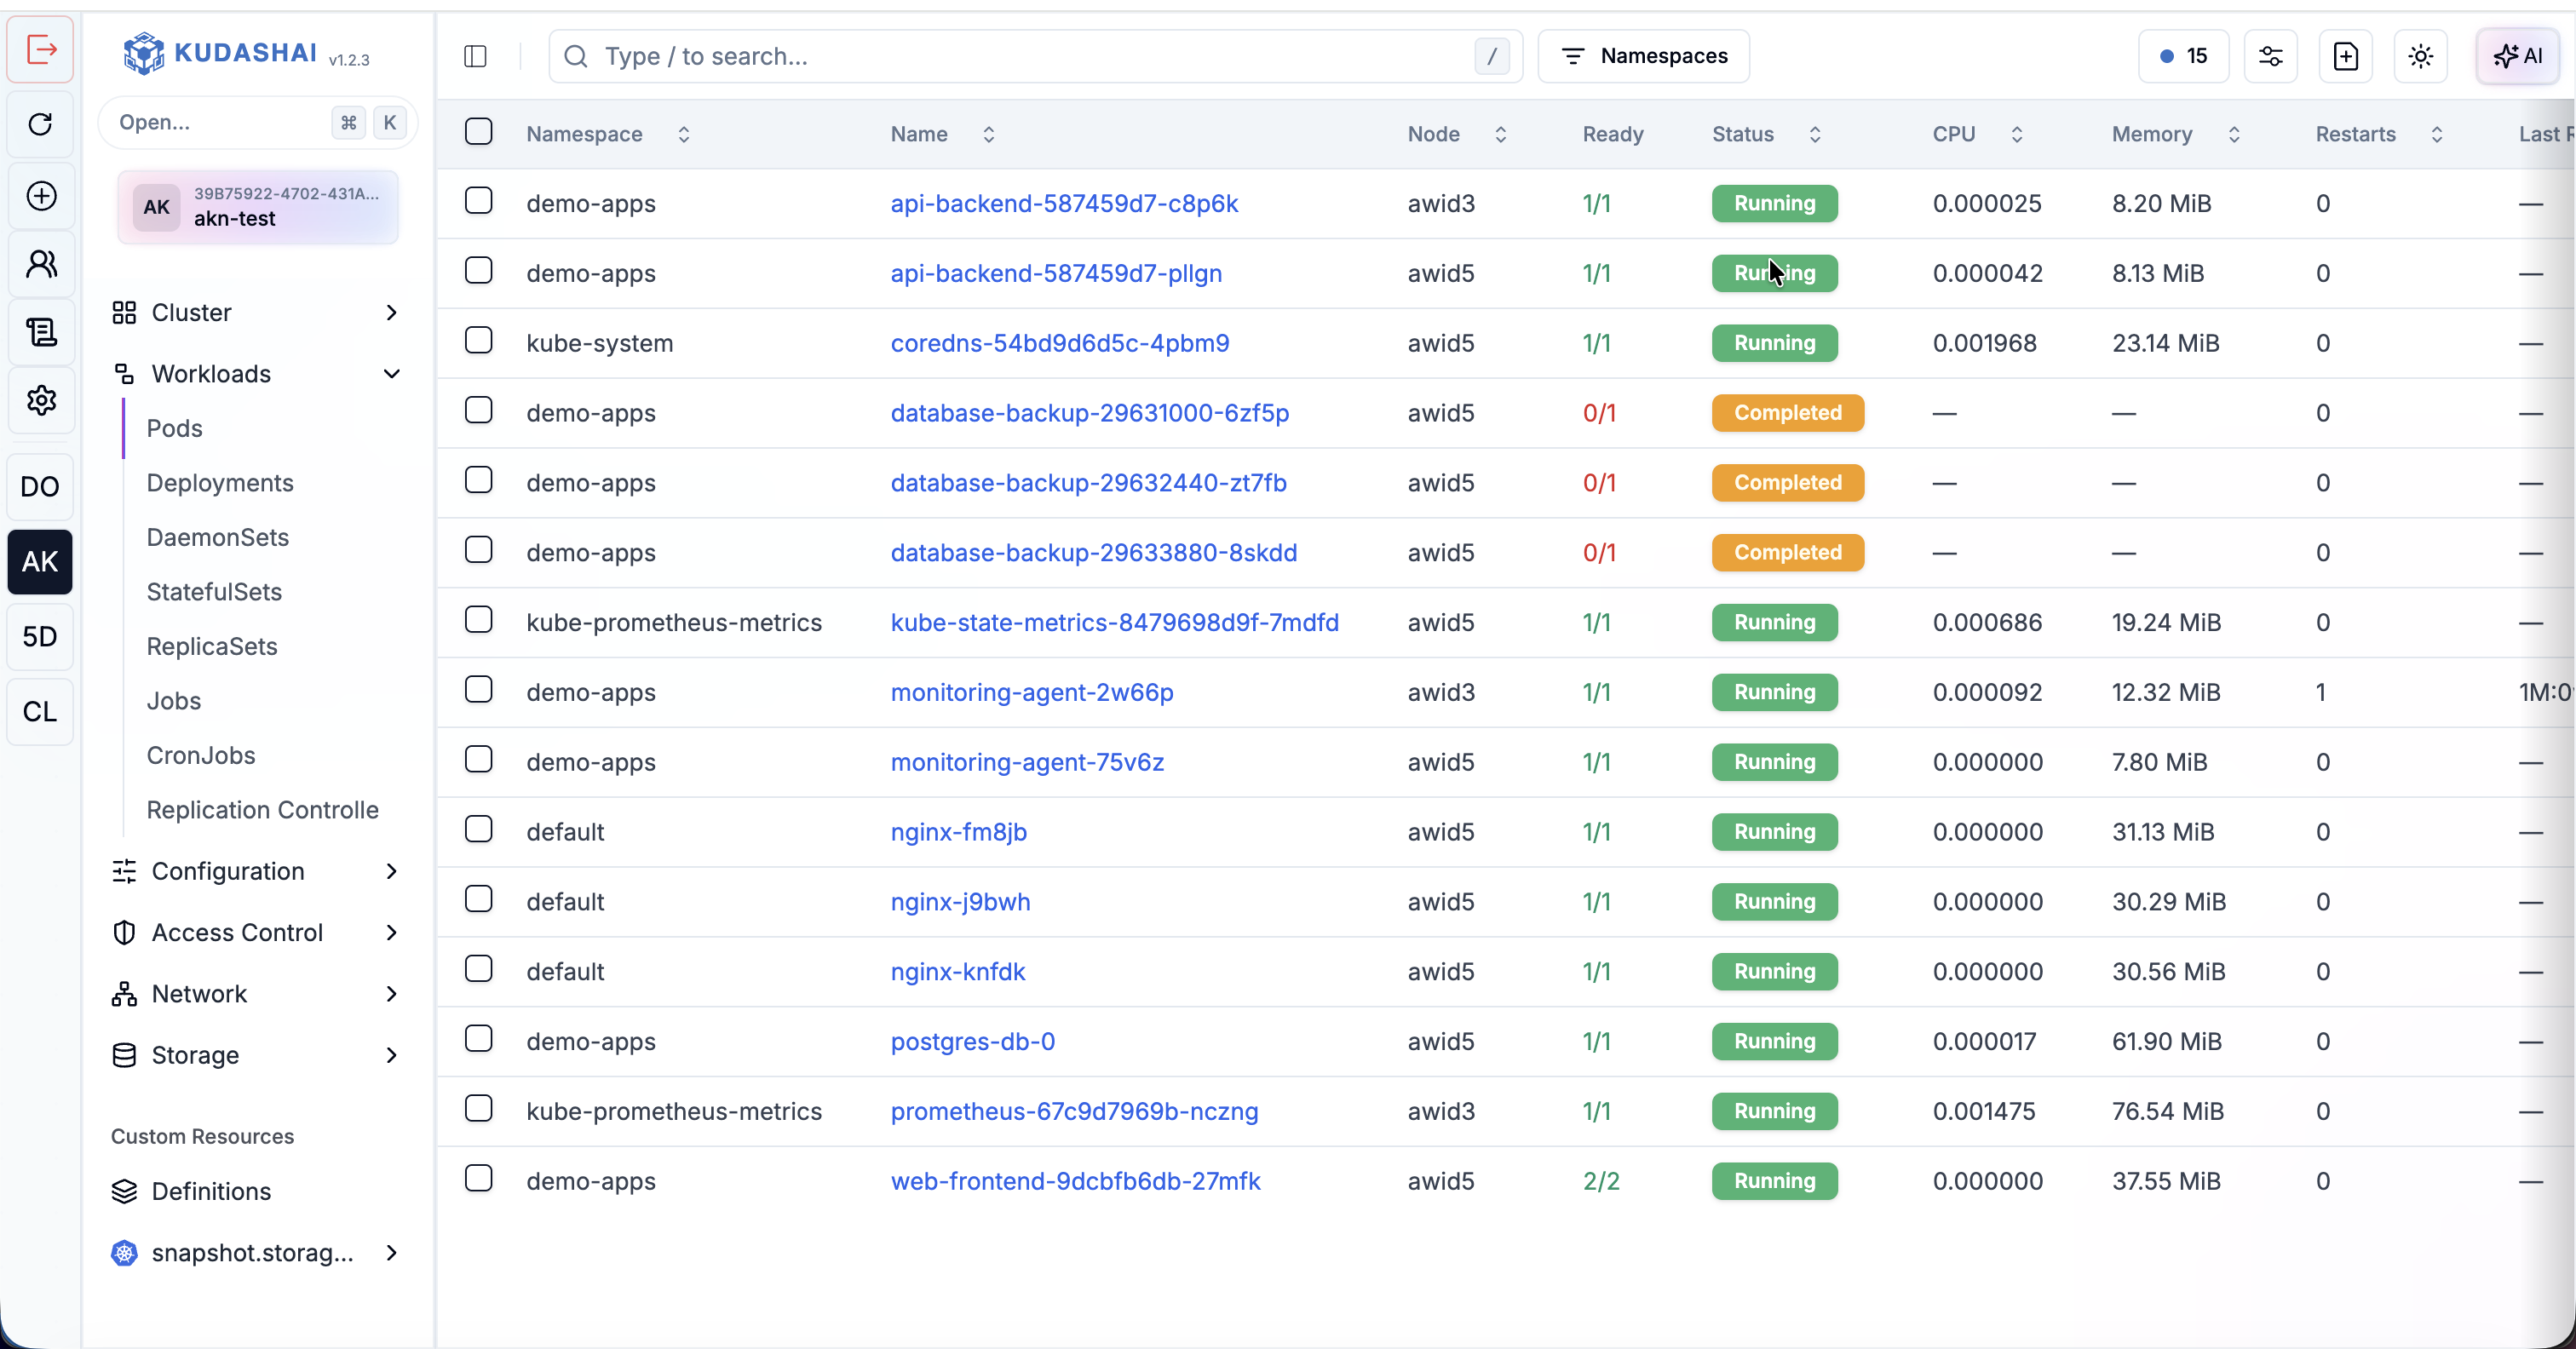
Task: Open StatefulSets in Workloads menu
Action: 214,592
